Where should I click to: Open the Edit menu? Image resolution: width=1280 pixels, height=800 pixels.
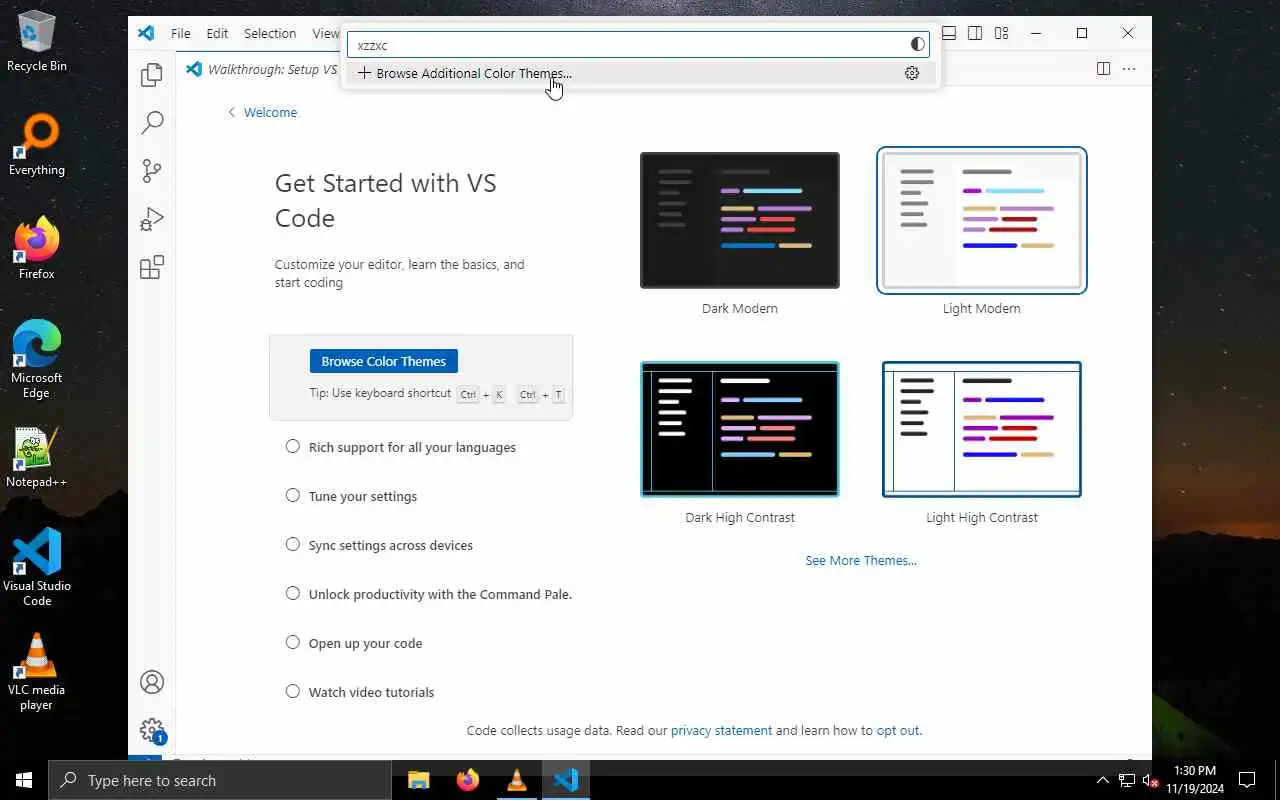[x=217, y=33]
